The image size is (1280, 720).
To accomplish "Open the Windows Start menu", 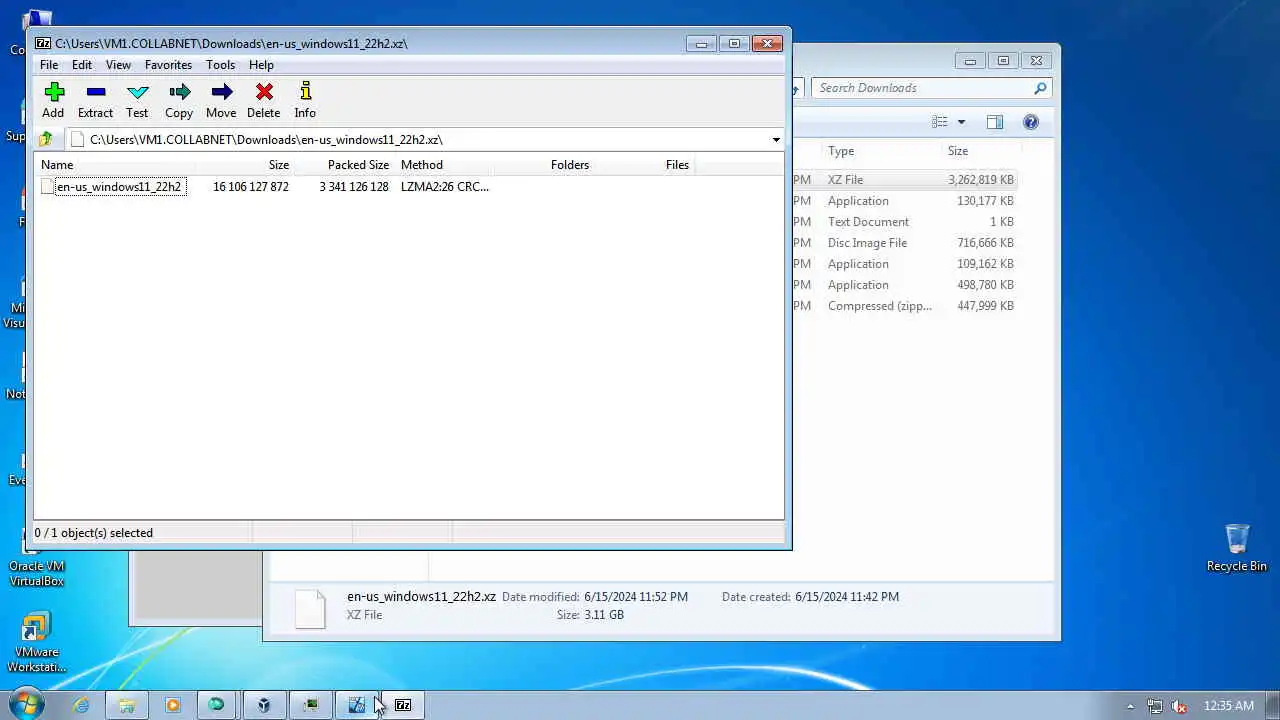I will coord(25,704).
